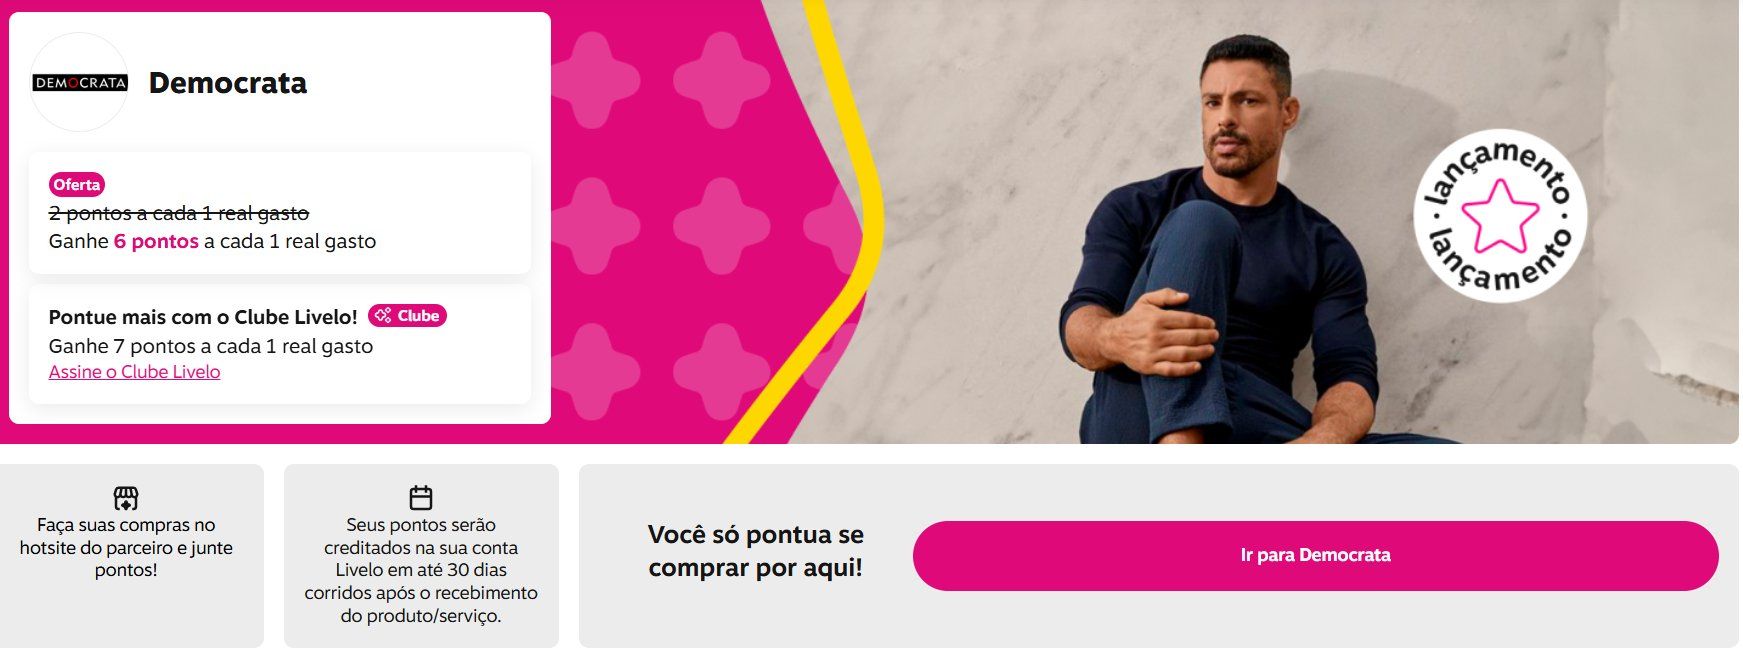The width and height of the screenshot is (1743, 649).
Task: Click the Ir para Democrata button
Action: pos(1315,555)
